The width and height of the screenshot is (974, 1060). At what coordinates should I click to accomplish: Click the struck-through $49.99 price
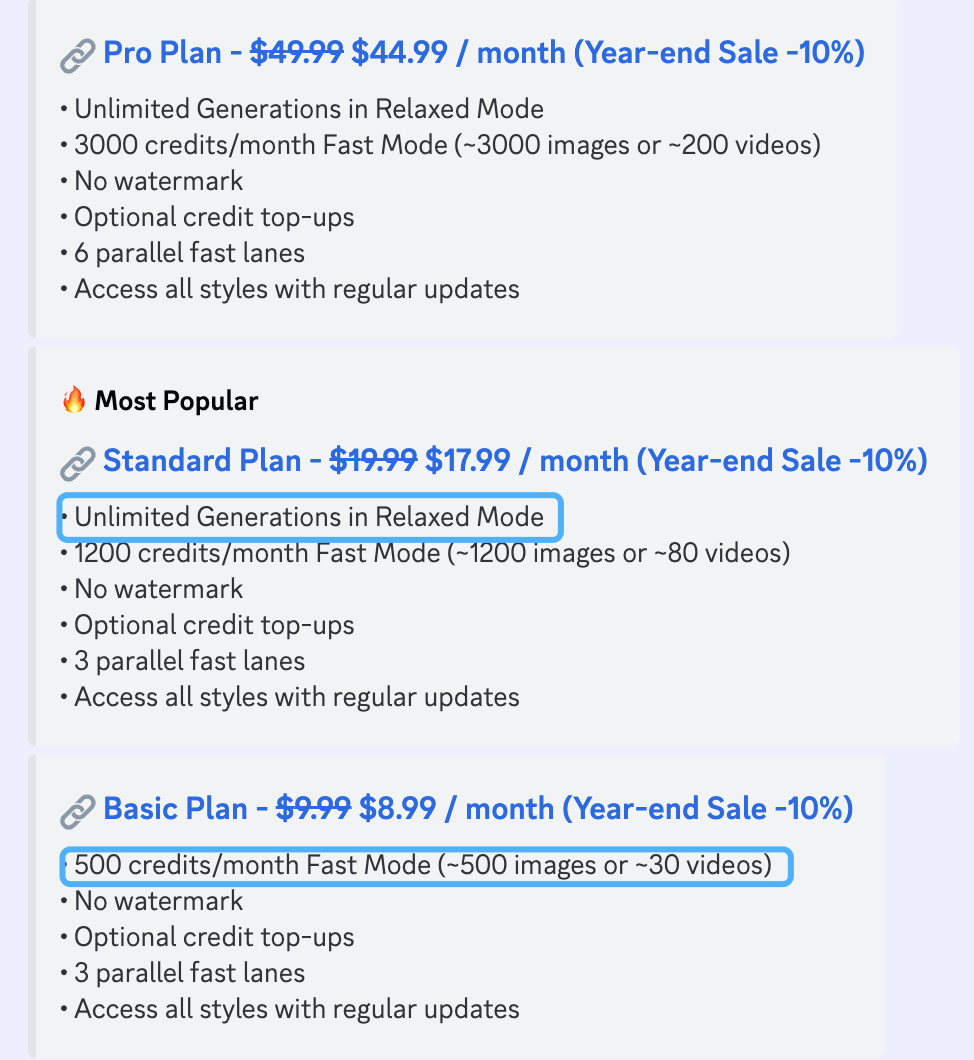pos(297,53)
